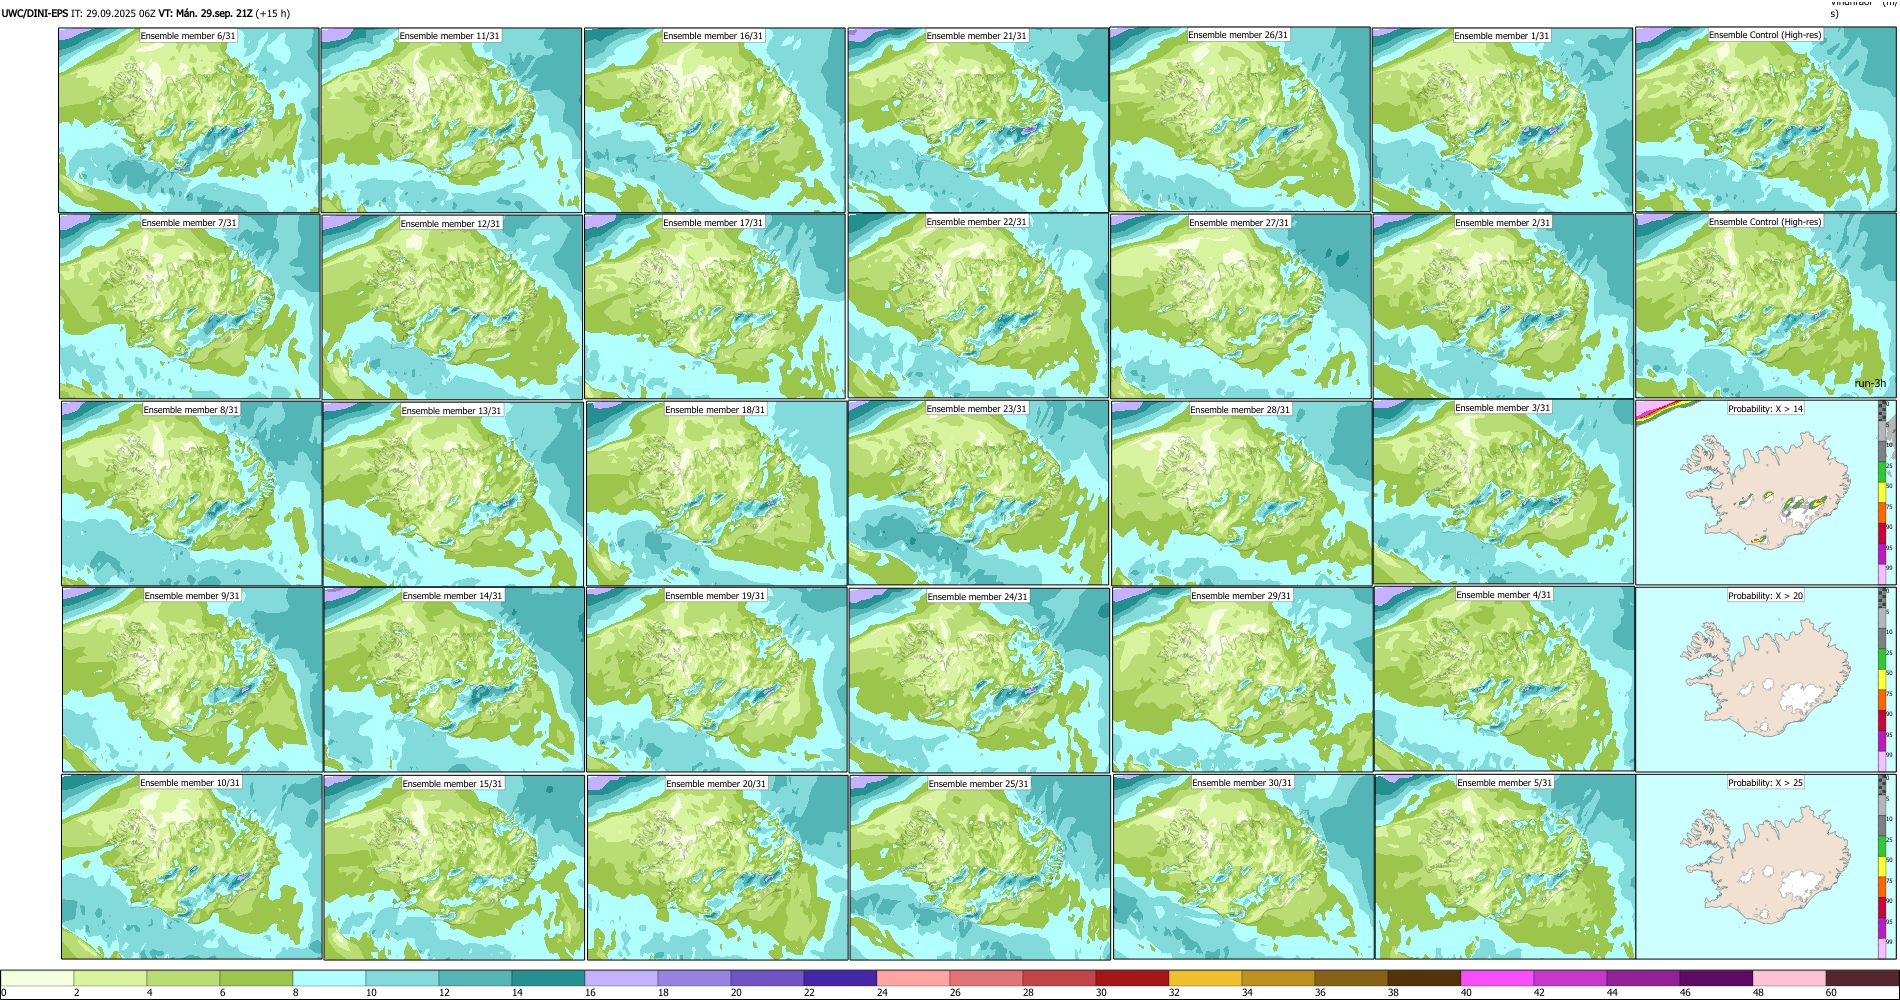
Task: Open the Ensemble member 16/31 map panel
Action: [x=714, y=120]
